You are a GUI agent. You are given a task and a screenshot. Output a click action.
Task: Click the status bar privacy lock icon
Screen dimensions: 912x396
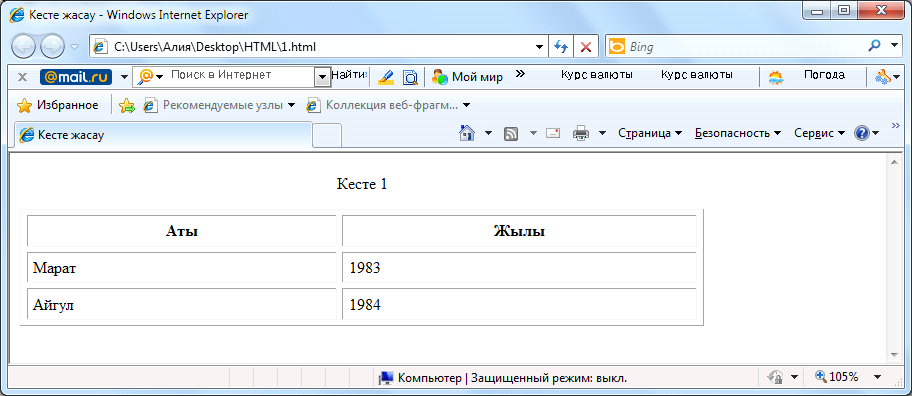pos(775,377)
